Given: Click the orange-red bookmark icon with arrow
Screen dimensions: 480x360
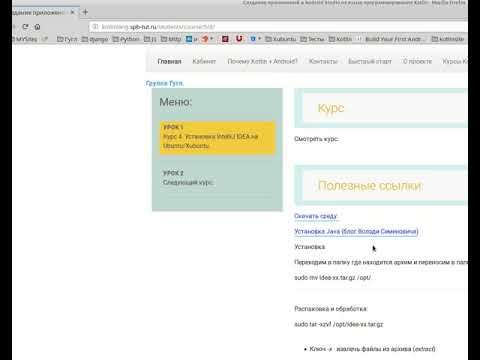Looking at the screenshot, I should pos(205,39).
